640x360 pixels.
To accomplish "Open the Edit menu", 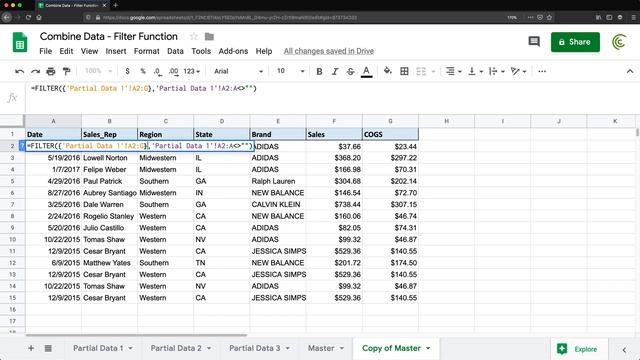I will (x=66, y=51).
